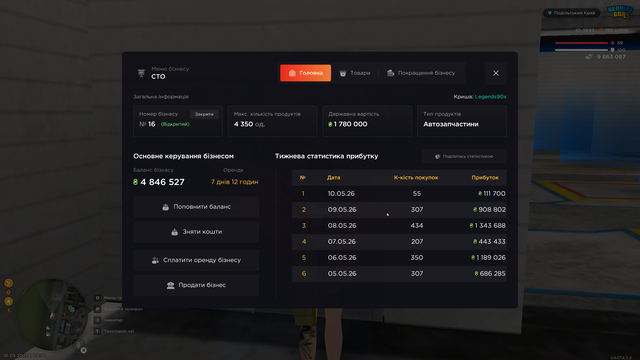640x360 pixels.
Task: Click the player money 9 863 087 in HUD
Action: [606, 57]
